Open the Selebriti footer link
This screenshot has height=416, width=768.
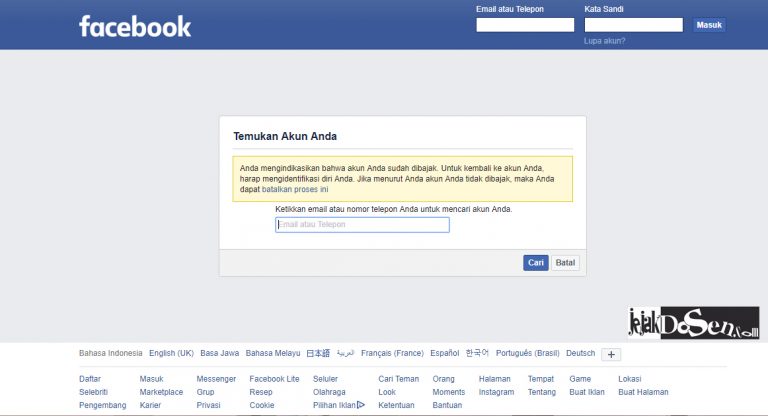coord(93,392)
